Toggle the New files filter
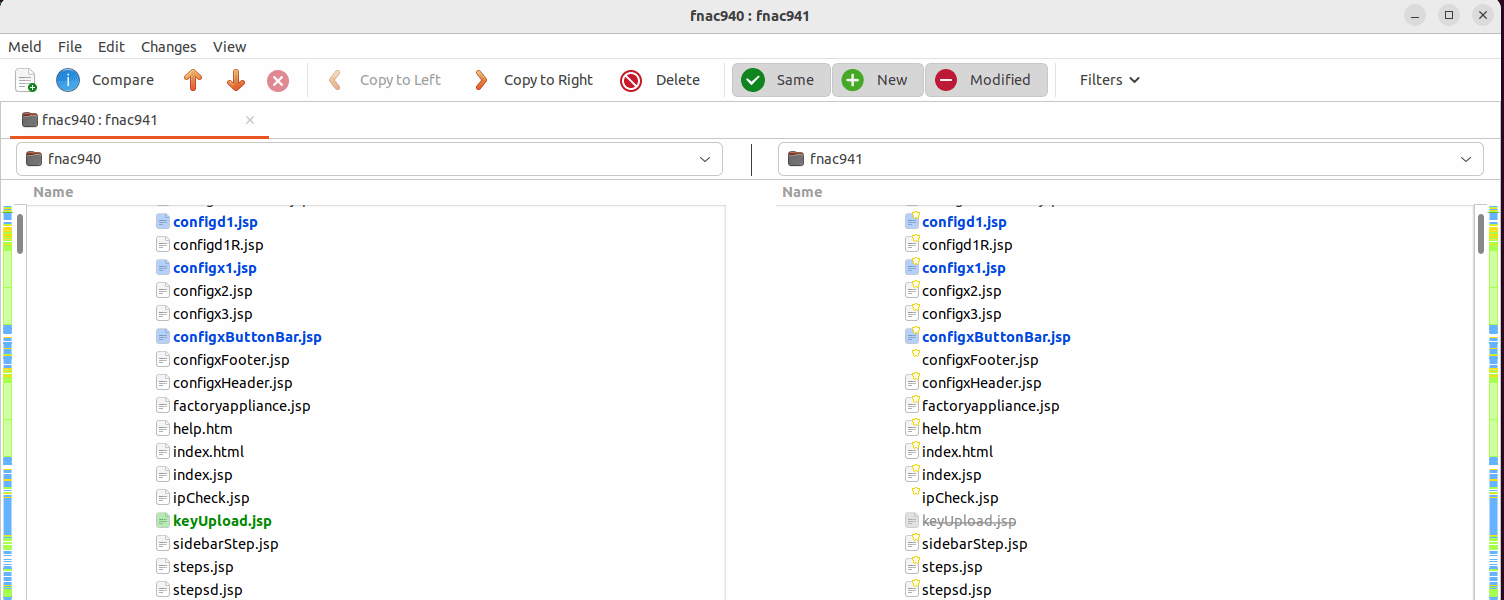Image resolution: width=1504 pixels, height=600 pixels. (x=877, y=80)
